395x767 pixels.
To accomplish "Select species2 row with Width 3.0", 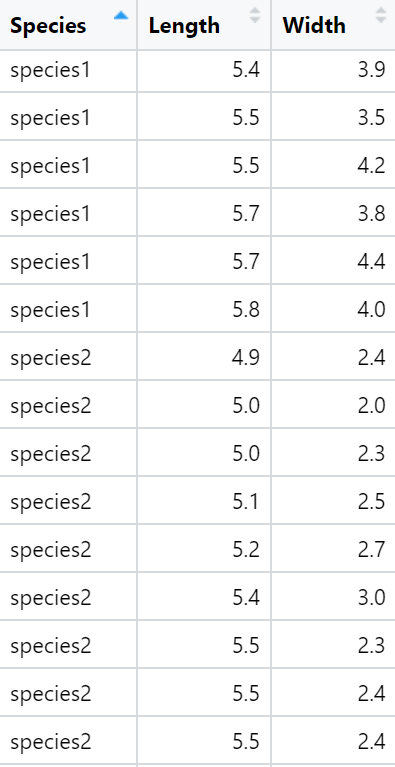I will tap(198, 597).
